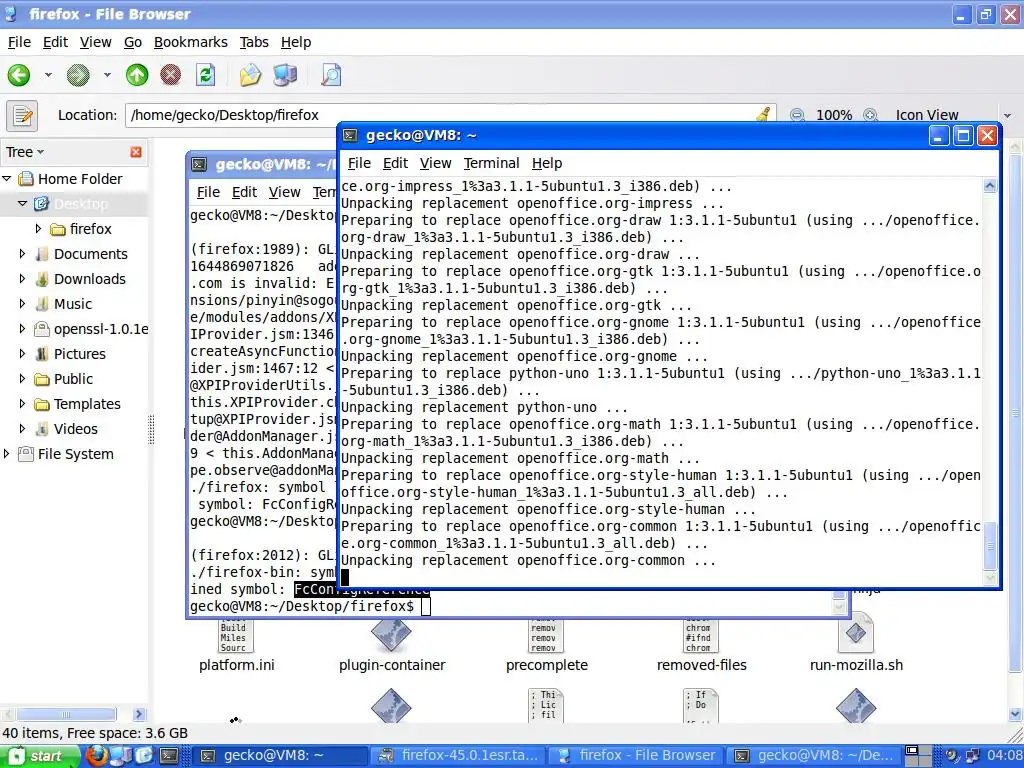Viewport: 1024px width, 768px height.
Task: Launch terminal from taskbar quick launch icon
Action: coord(169,756)
